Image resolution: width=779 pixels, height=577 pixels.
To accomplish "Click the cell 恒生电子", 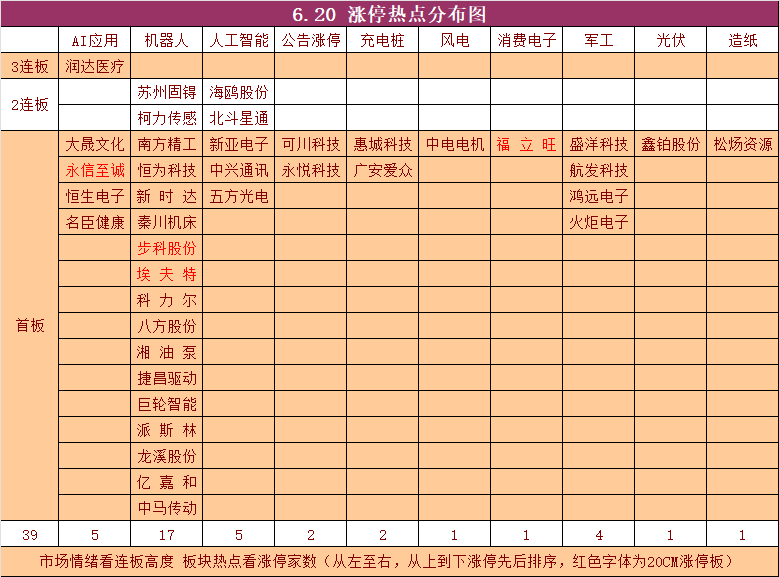I will tap(94, 196).
